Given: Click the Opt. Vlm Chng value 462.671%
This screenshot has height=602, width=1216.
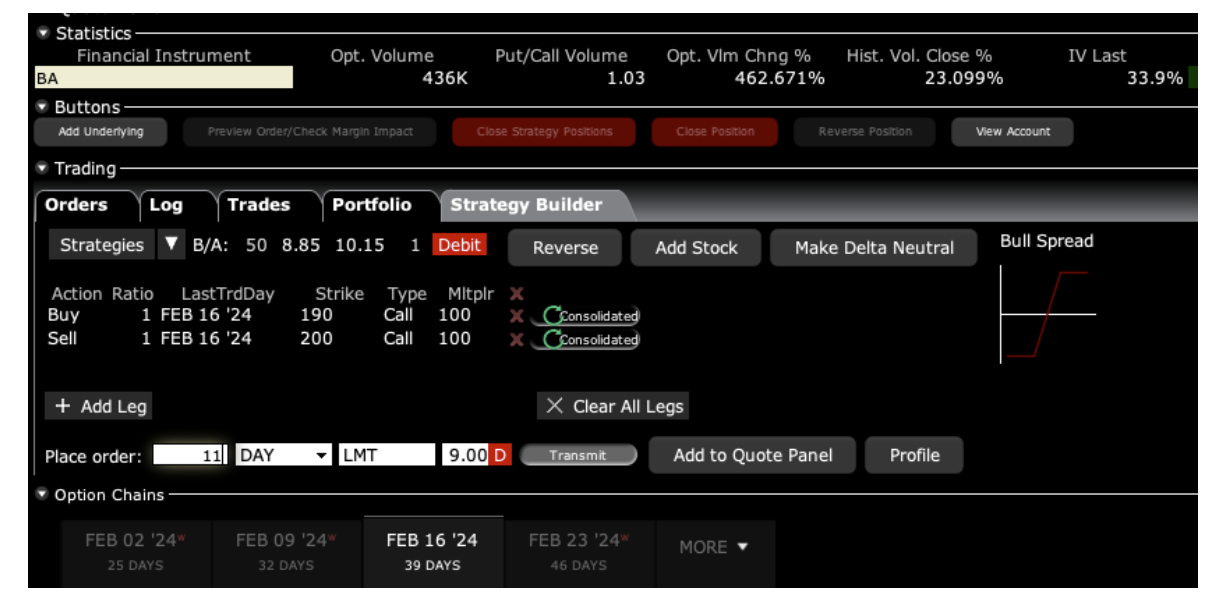Looking at the screenshot, I should pos(780,78).
